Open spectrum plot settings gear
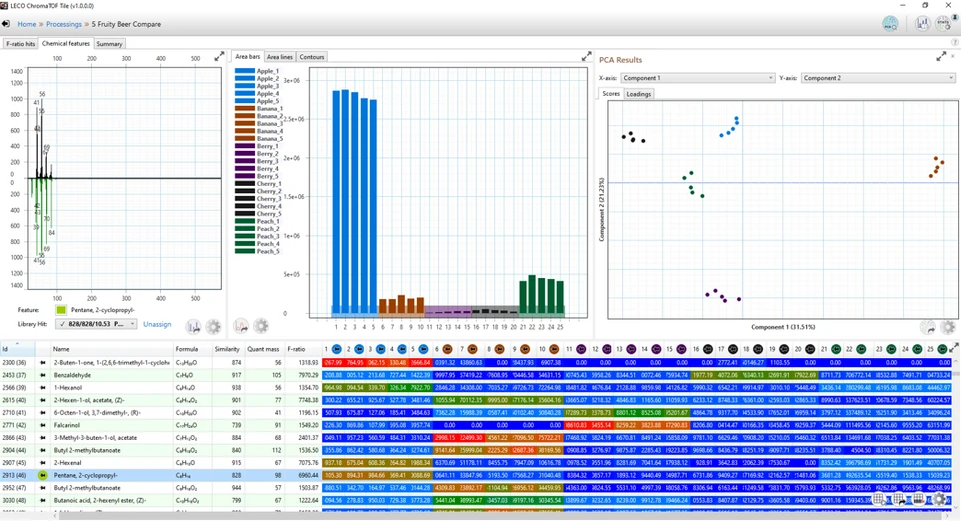The width and height of the screenshot is (961, 521). pos(213,326)
